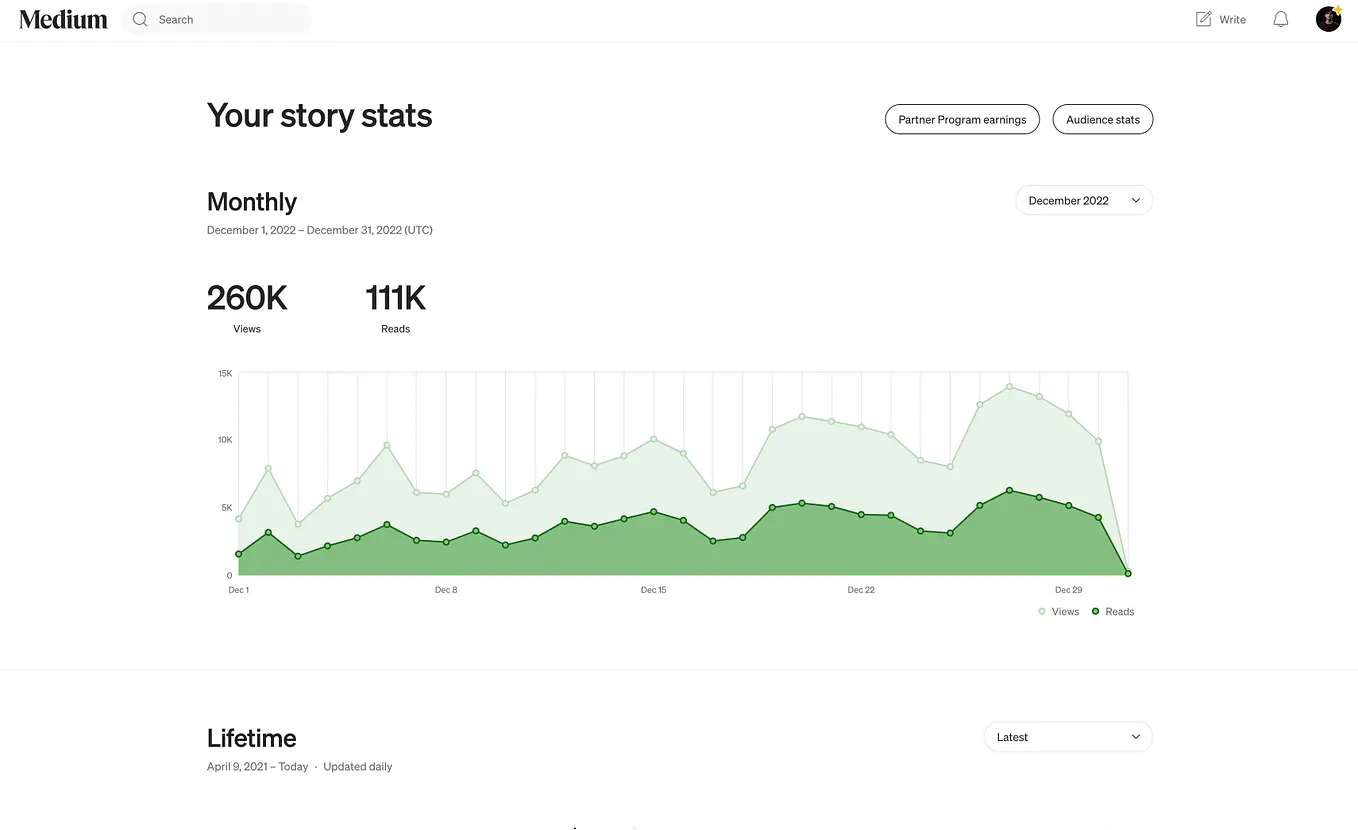Open the profile avatar menu
The image size is (1358, 830).
pyautogui.click(x=1328, y=19)
